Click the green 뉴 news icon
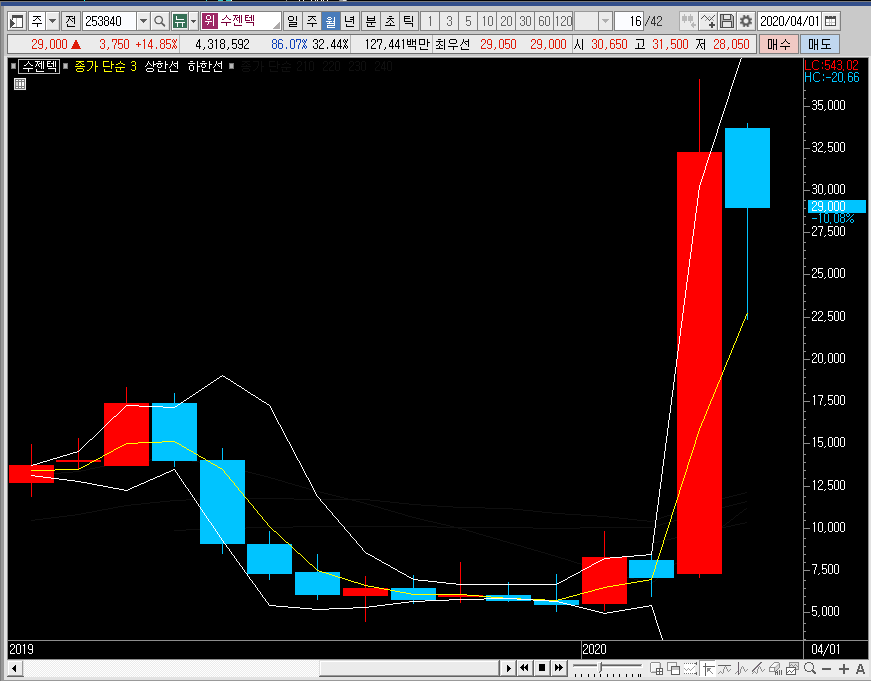 (179, 22)
